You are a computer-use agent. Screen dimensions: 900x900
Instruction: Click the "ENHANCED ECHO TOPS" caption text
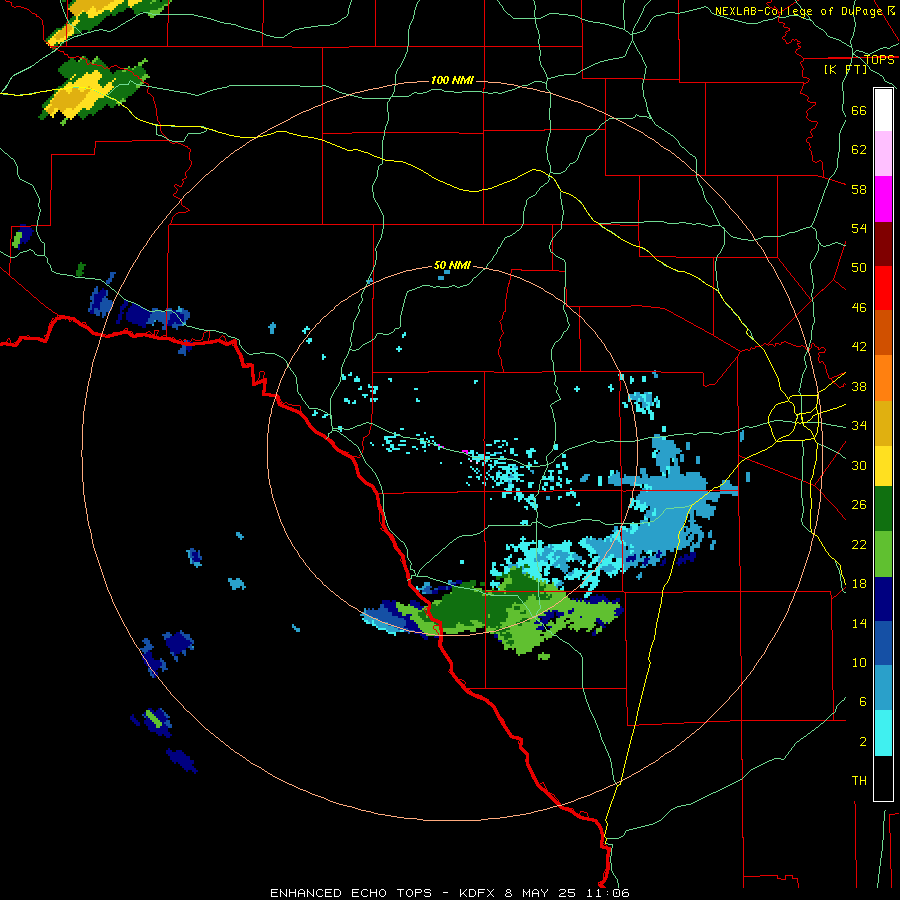coord(351,893)
